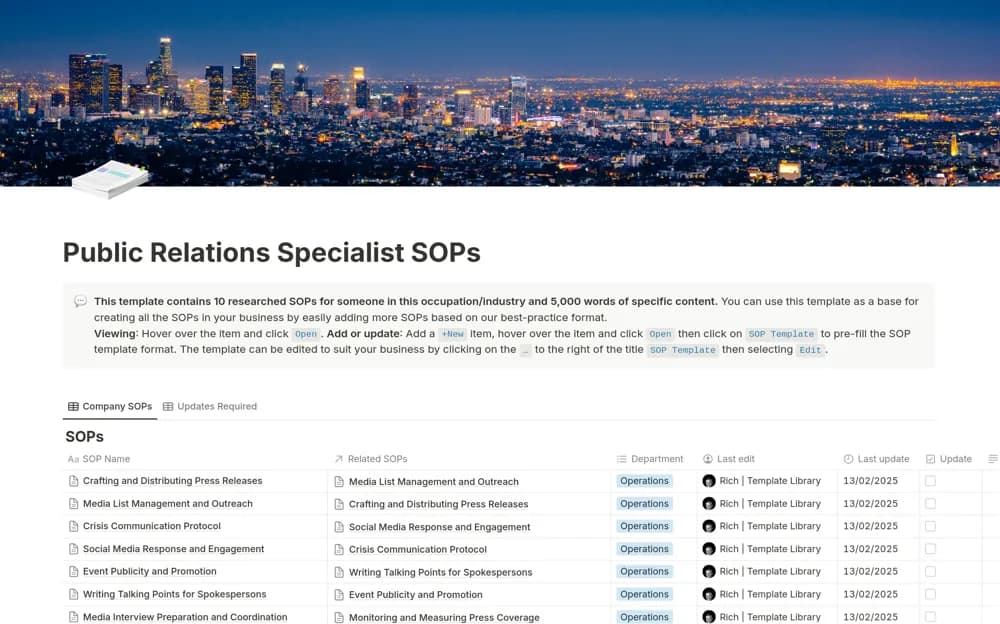Click the Edit code tag in callout
Image resolution: width=1000 pixels, height=624 pixels.
pos(810,350)
